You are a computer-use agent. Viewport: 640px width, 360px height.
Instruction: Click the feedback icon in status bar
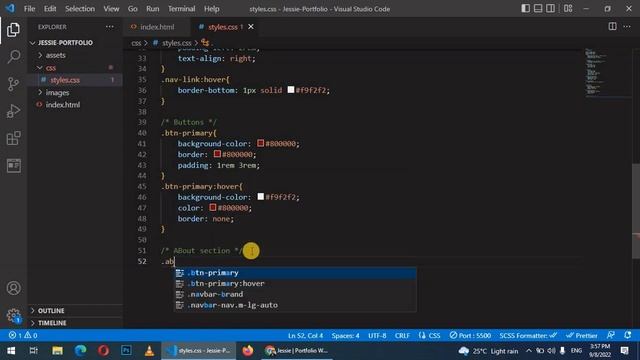point(611,335)
